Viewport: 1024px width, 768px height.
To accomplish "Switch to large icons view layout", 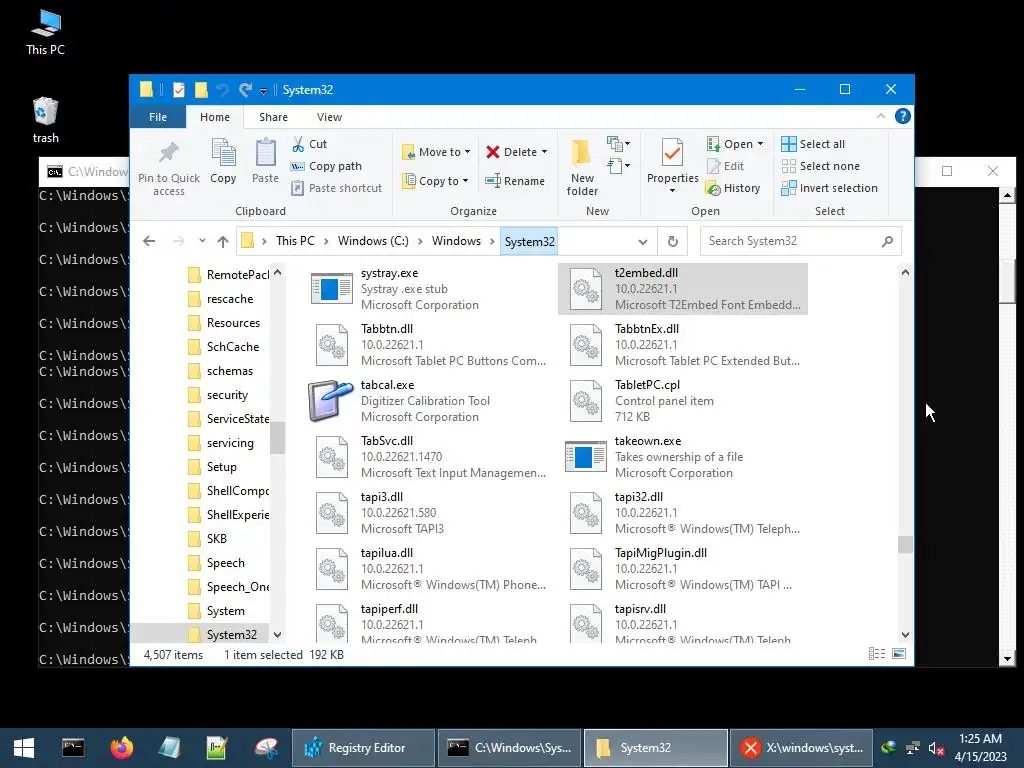I will [x=899, y=654].
